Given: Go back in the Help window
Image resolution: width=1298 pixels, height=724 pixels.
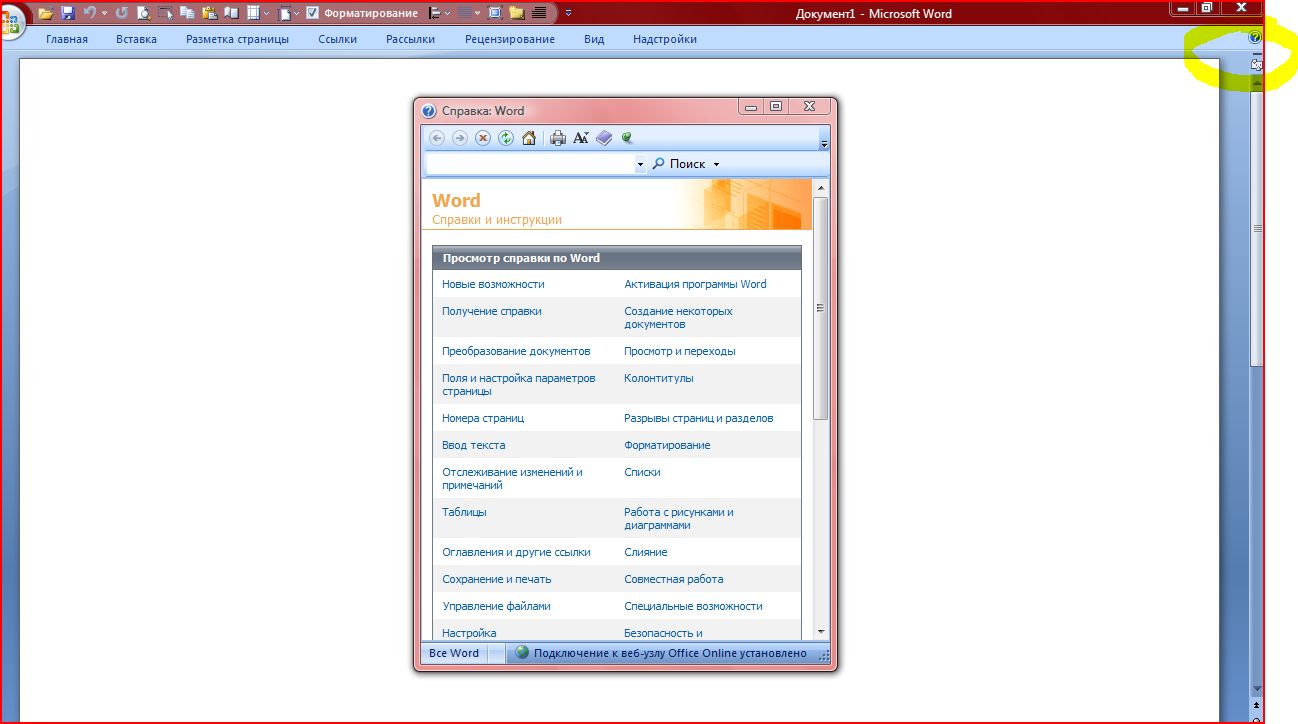Looking at the screenshot, I should 437,138.
